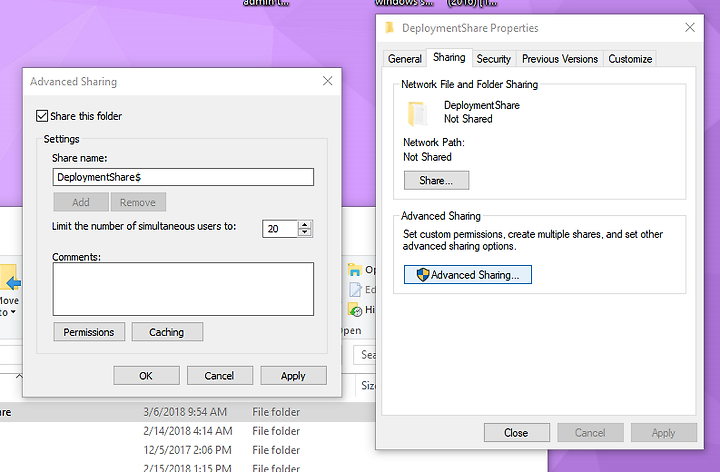This screenshot has height=472, width=720.
Task: Open the share Permissions dialog
Action: (89, 332)
